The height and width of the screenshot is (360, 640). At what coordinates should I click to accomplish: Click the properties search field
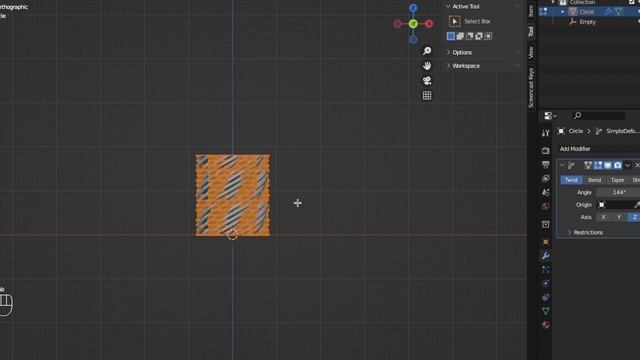(598, 116)
